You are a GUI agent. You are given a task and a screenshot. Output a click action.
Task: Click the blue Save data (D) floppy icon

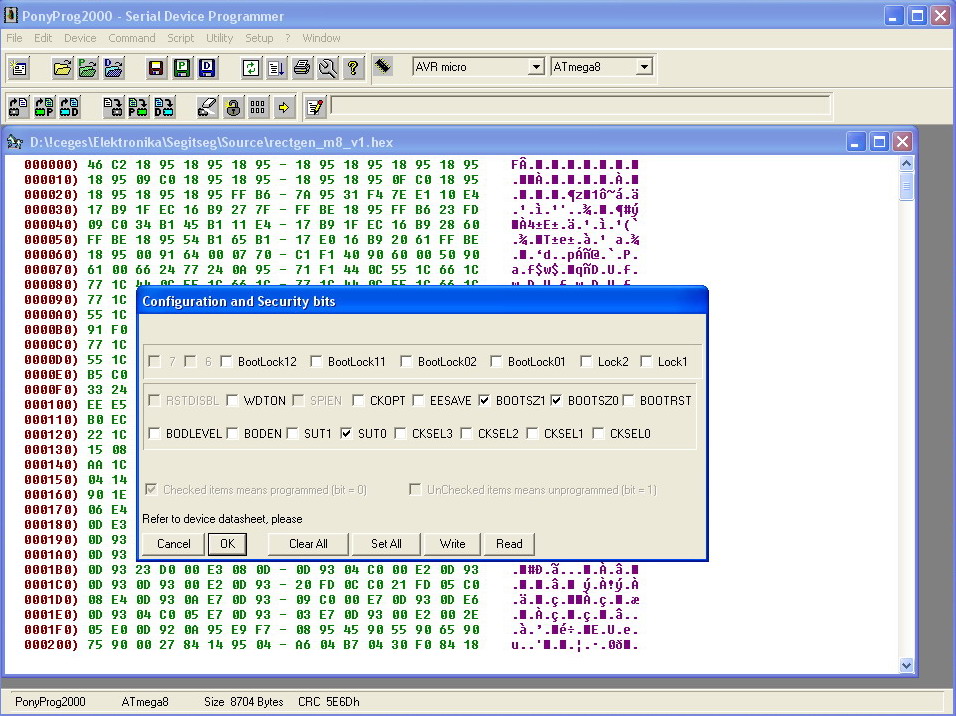point(207,68)
